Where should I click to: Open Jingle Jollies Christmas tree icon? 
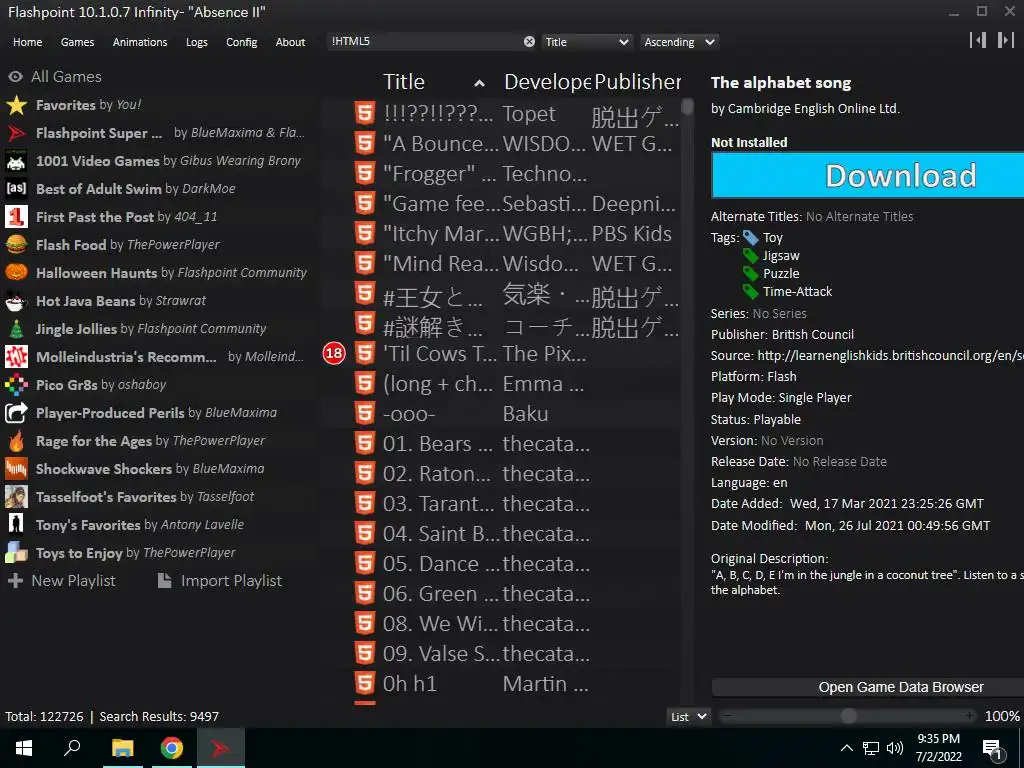pos(16,329)
